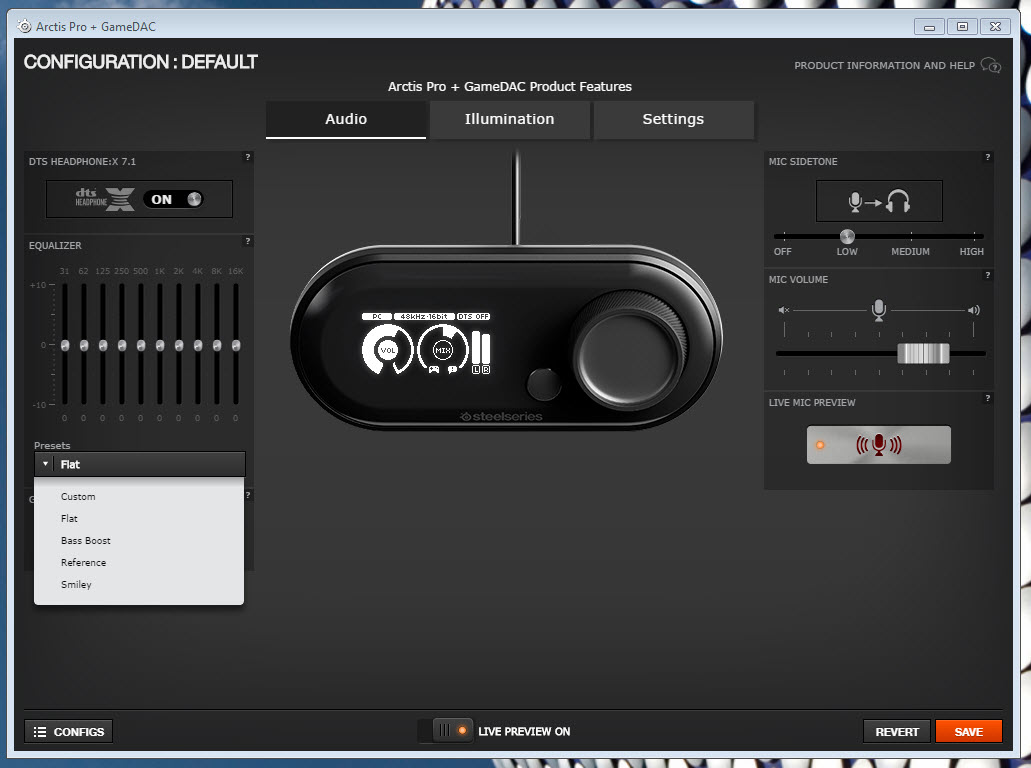Set mic sidetone to LOW label

coord(847,251)
